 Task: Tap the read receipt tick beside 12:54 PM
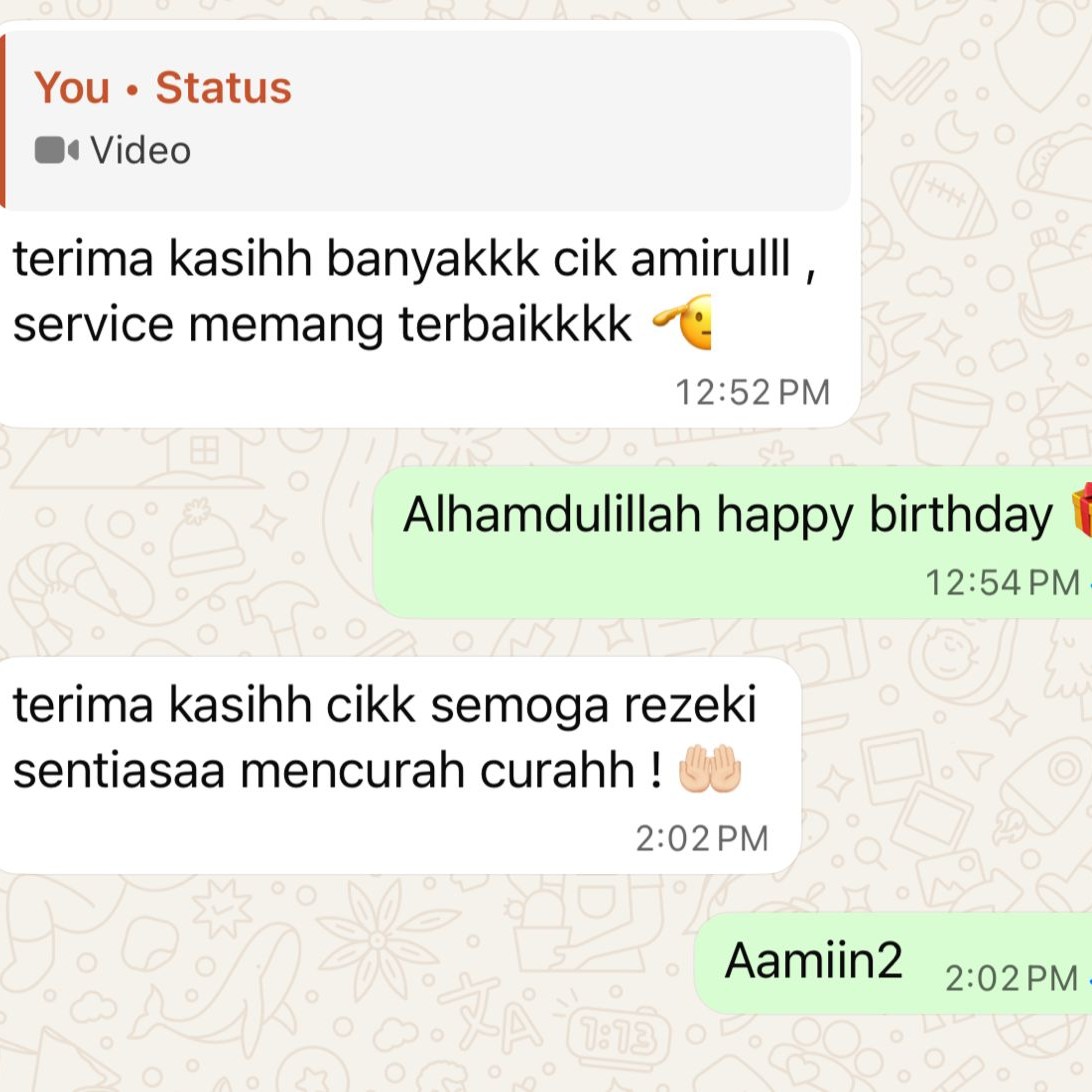click(1088, 583)
